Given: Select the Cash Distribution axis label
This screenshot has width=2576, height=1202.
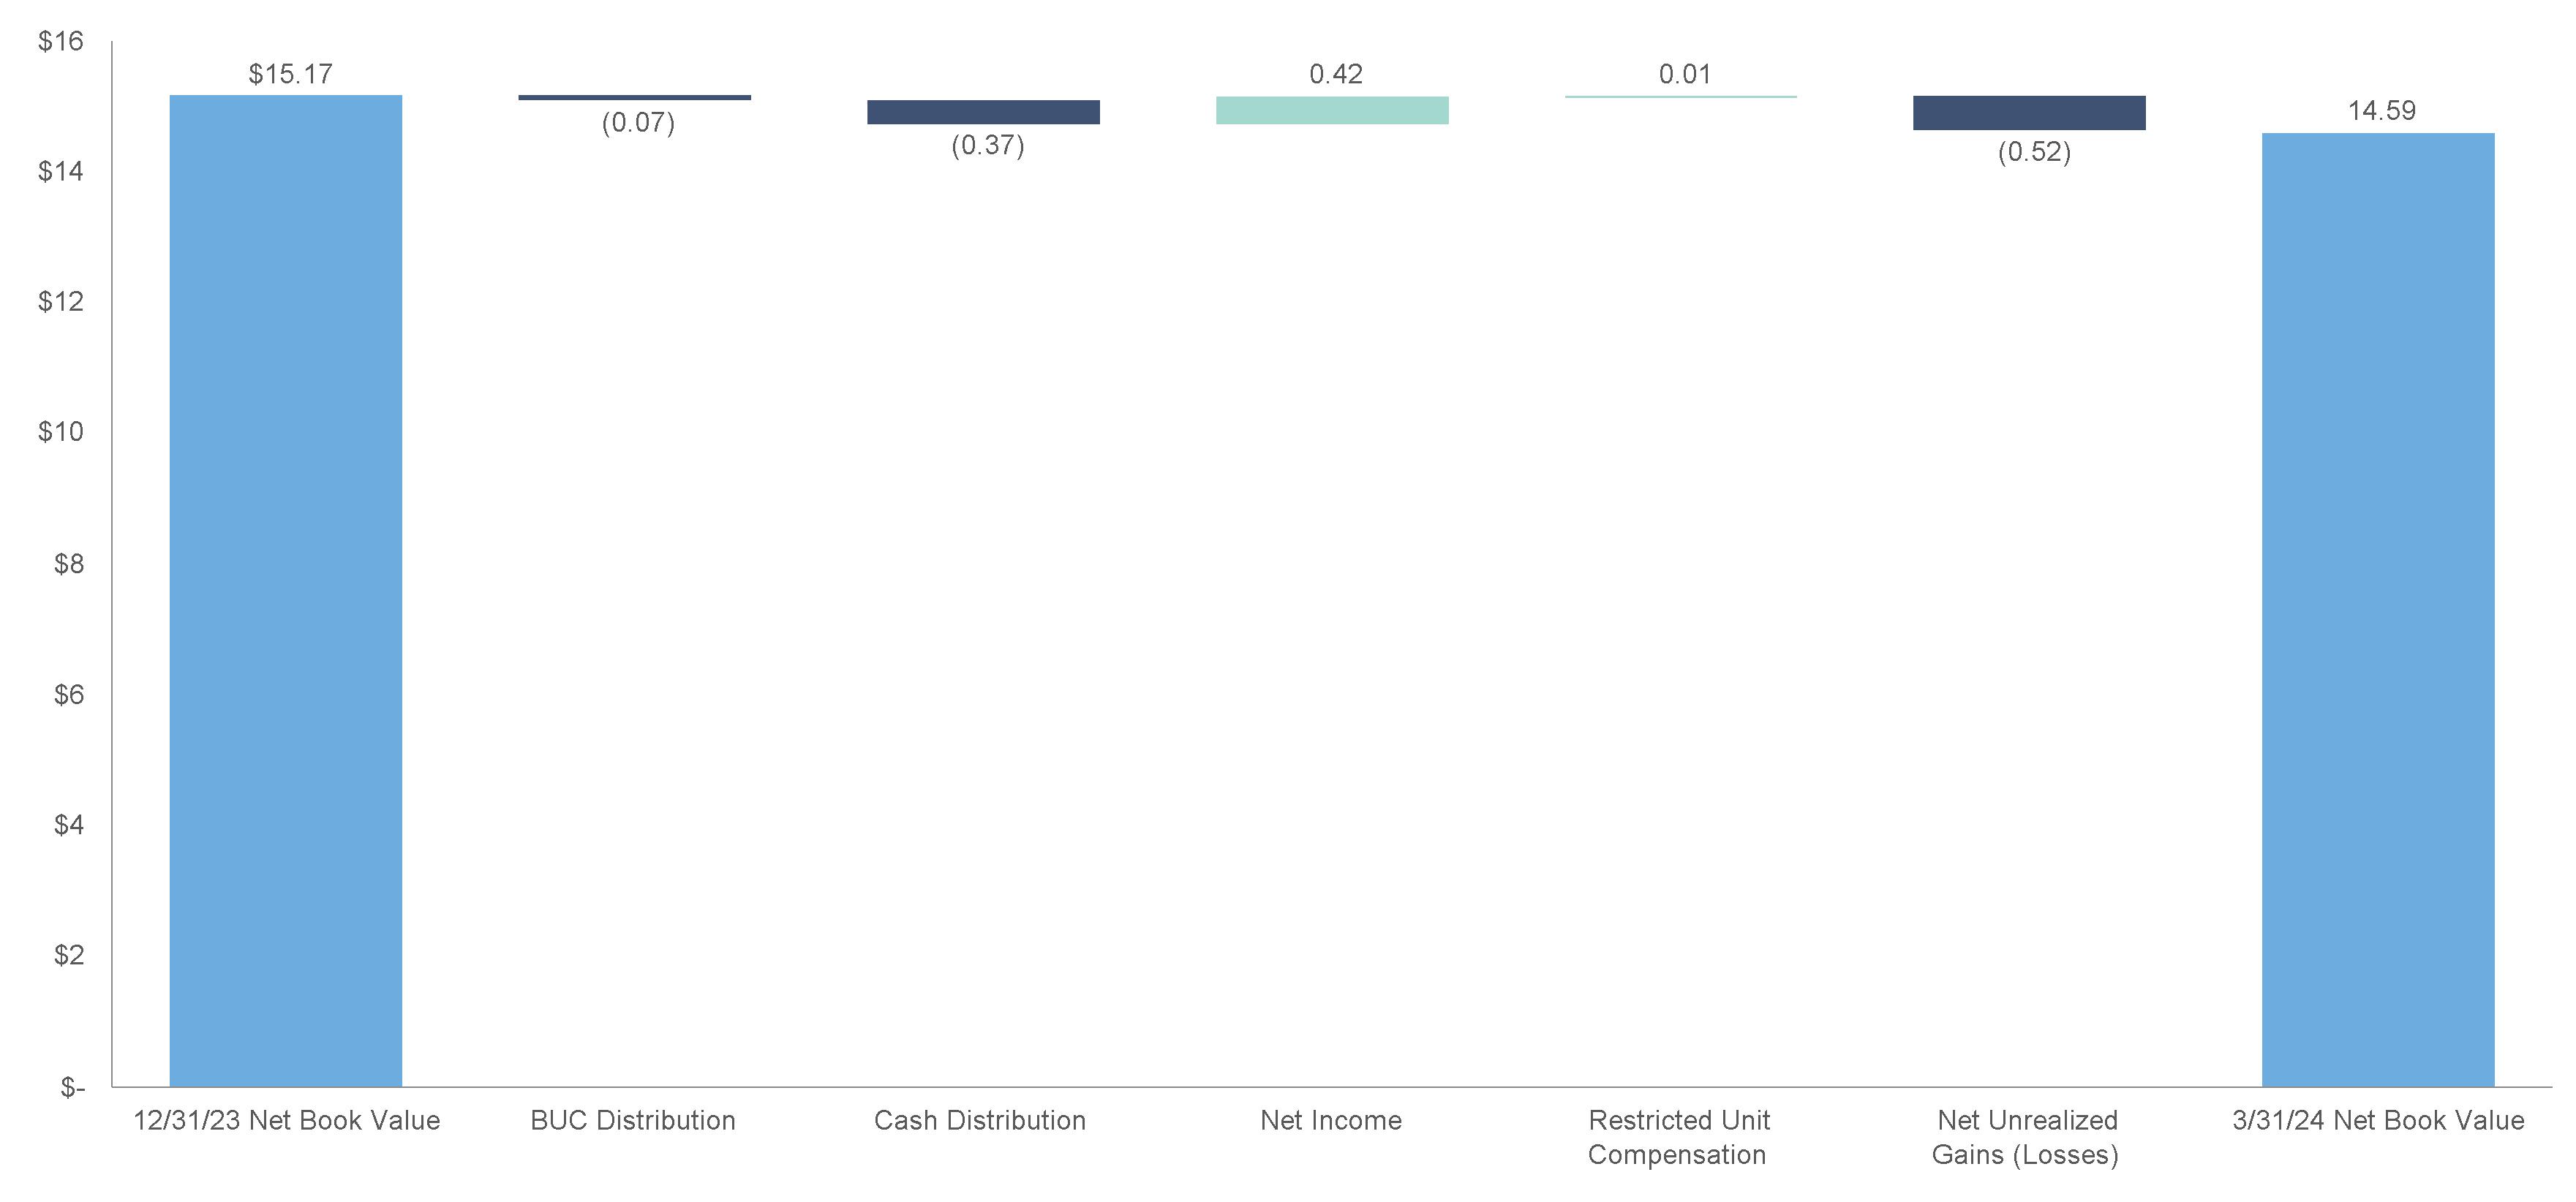Looking at the screenshot, I should 980,1120.
